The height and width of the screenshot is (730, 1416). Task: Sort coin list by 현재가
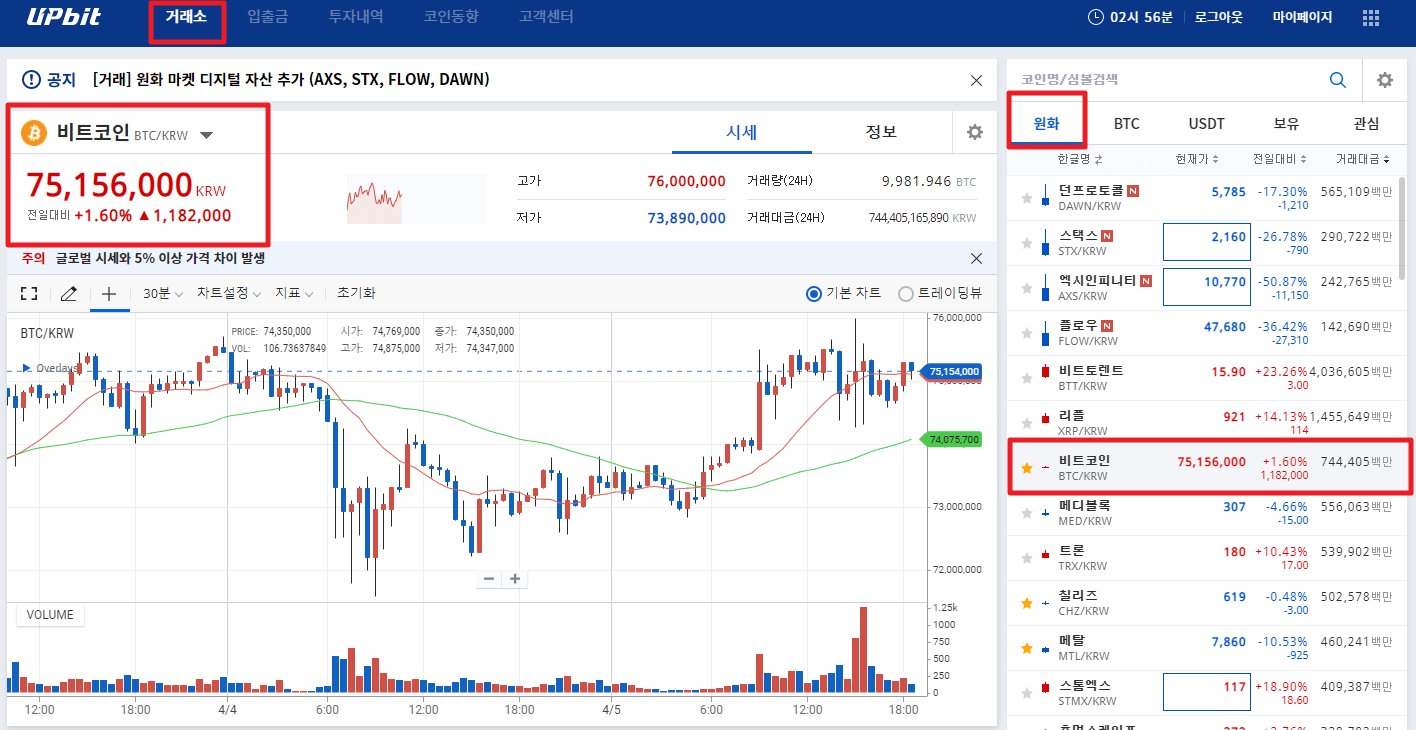1198,159
